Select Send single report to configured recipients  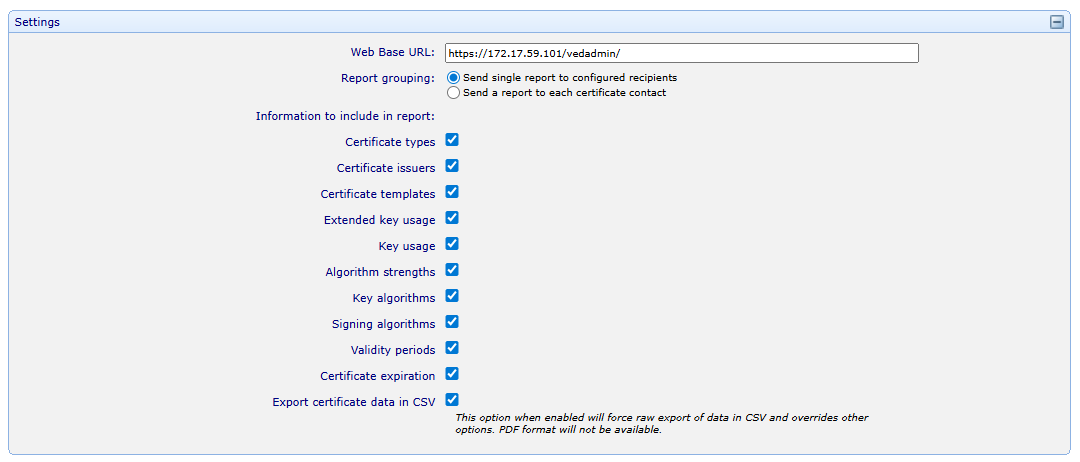coord(454,78)
